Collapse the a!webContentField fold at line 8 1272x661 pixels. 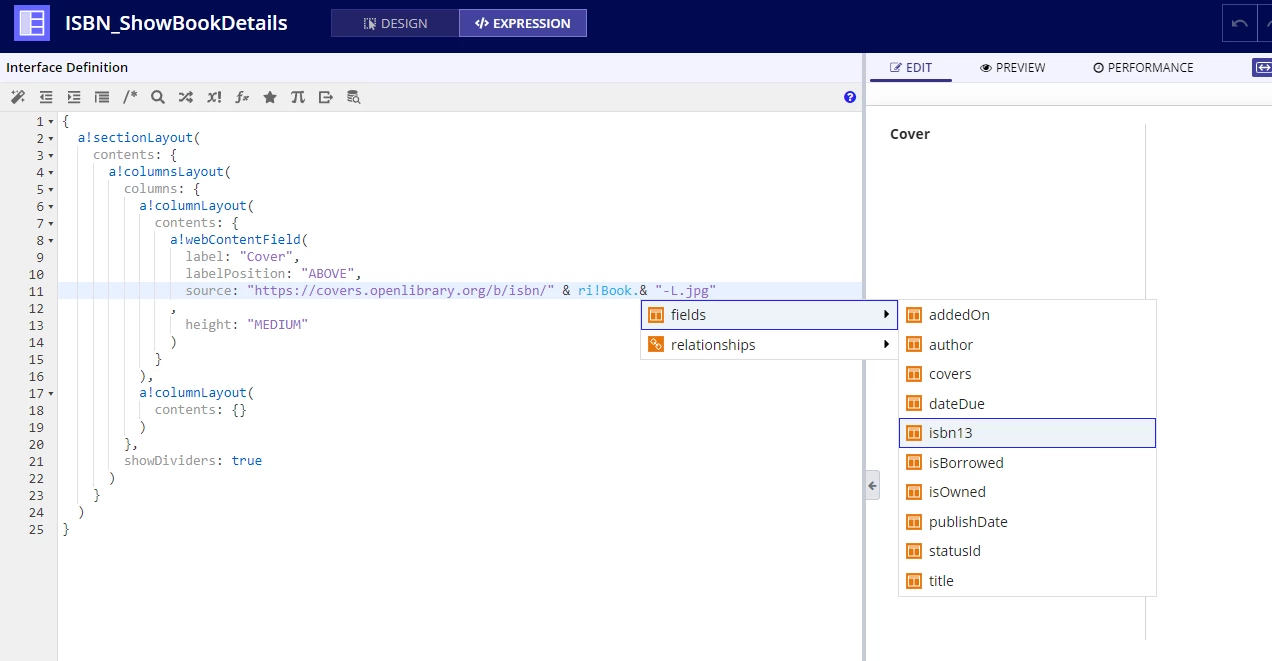click(51, 241)
